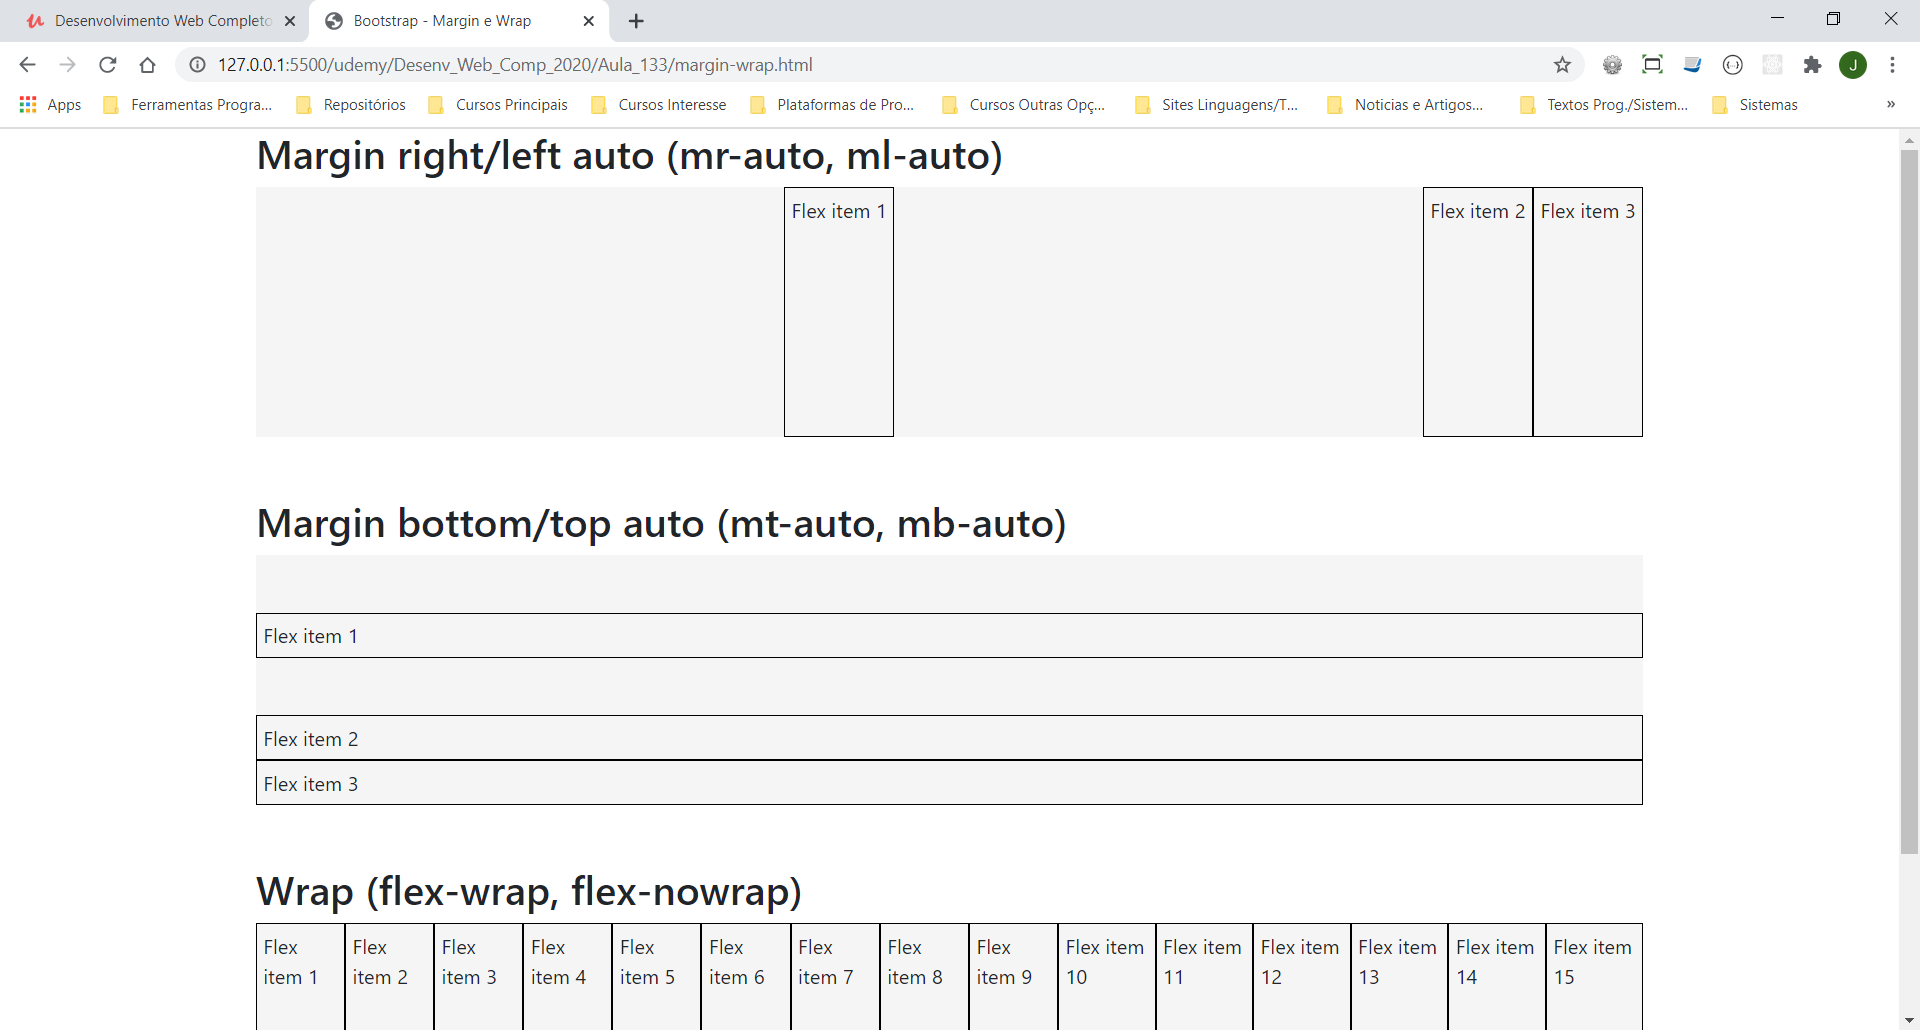This screenshot has width=1920, height=1030.
Task: View site information icon in address bar
Action: click(198, 65)
